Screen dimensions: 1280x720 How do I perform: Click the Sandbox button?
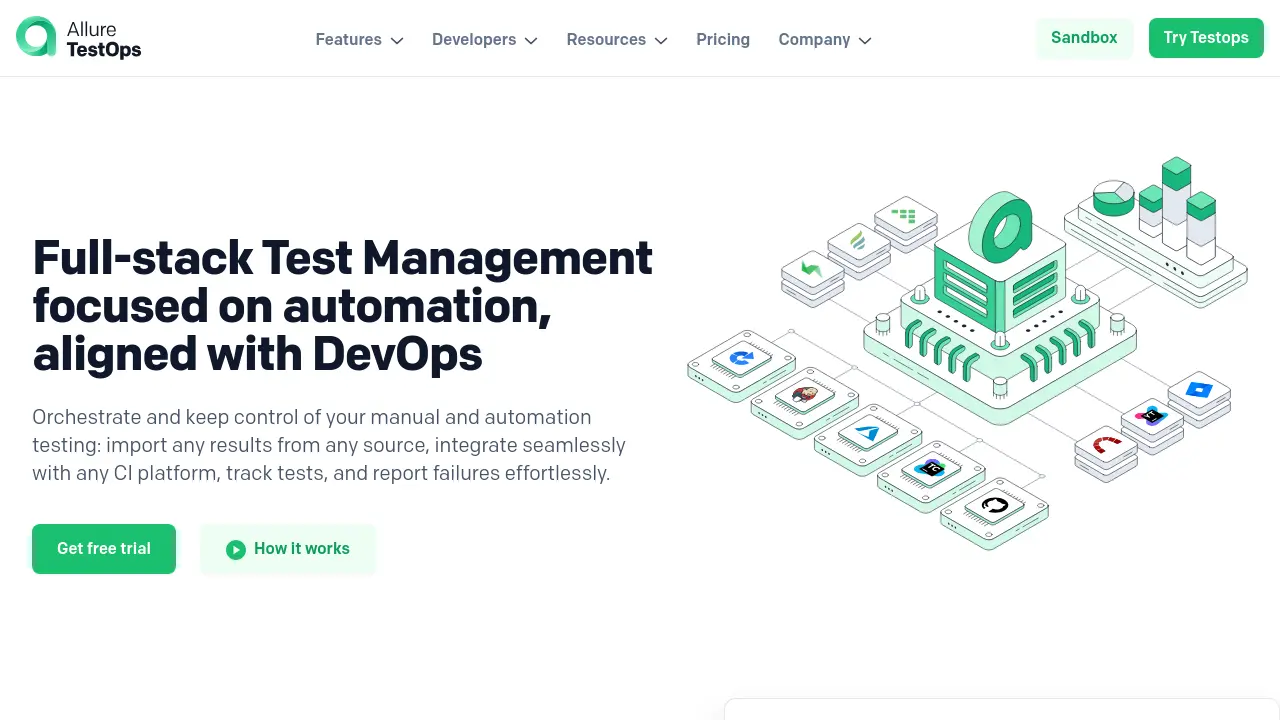1084,38
